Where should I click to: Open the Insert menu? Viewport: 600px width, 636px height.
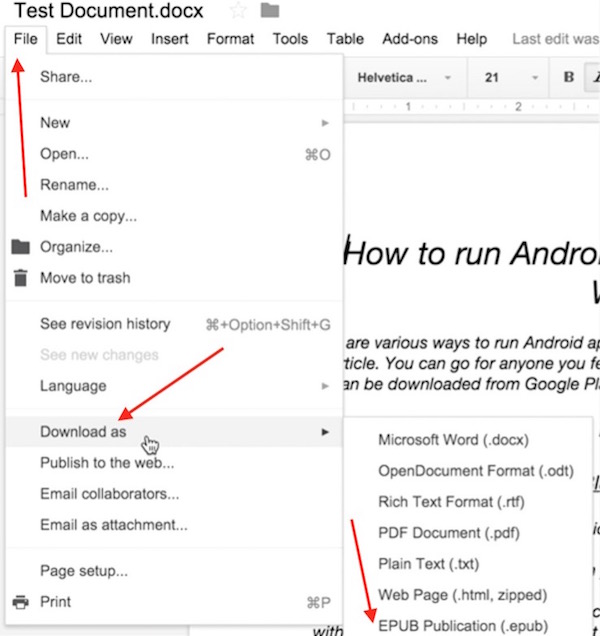pyautogui.click(x=170, y=39)
